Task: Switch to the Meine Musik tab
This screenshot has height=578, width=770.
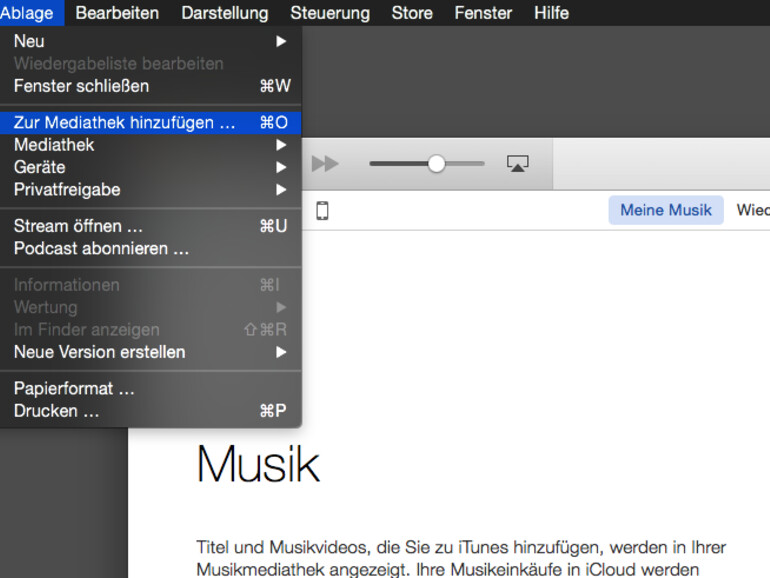Action: tap(666, 210)
